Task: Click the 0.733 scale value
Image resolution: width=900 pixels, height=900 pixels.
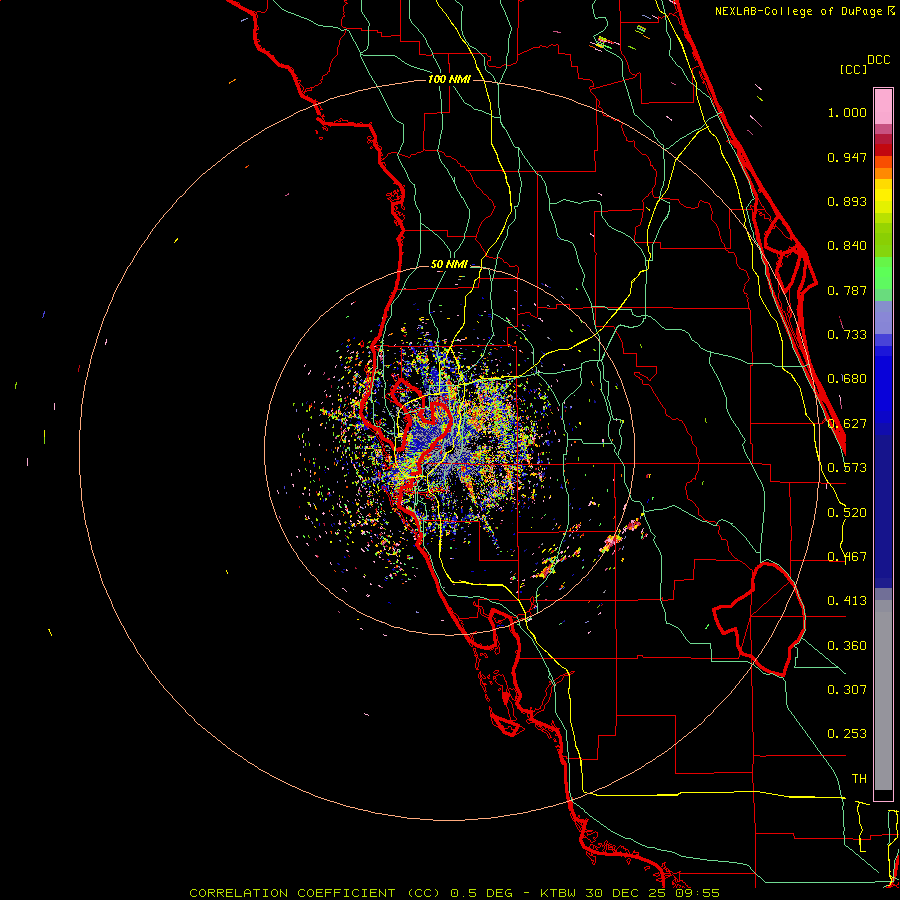Action: point(847,335)
